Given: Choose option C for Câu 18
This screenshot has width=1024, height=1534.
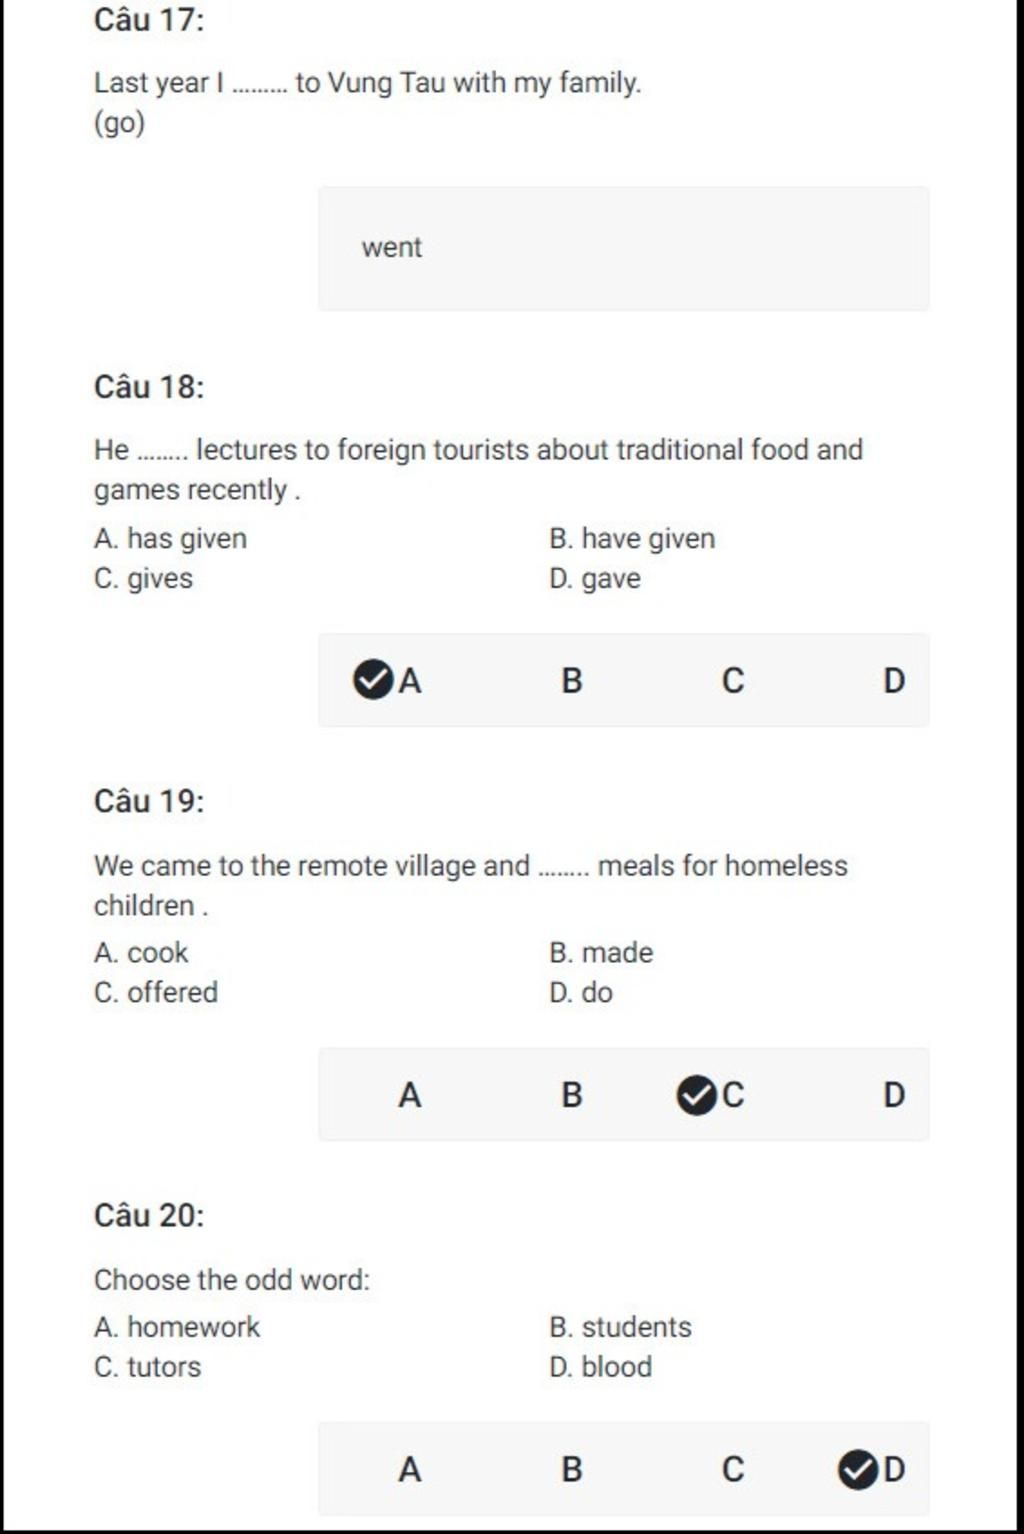Looking at the screenshot, I should pos(733,681).
